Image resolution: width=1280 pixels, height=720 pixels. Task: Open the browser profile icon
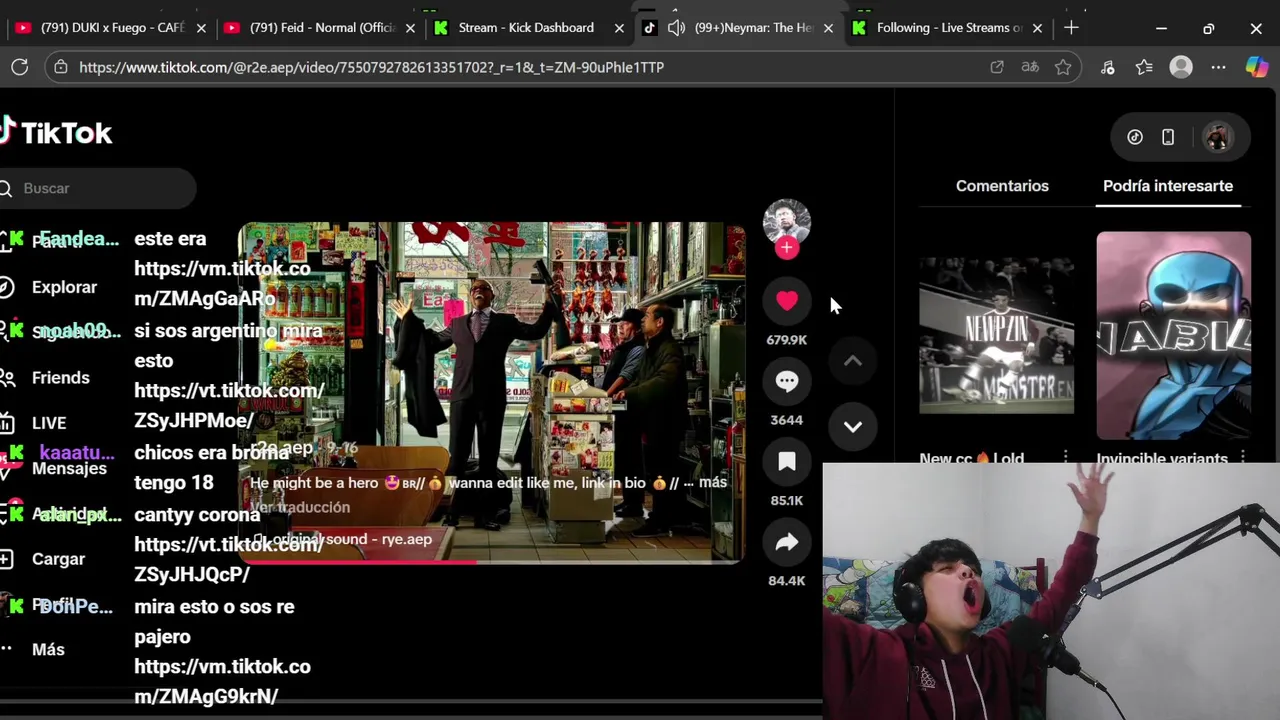(x=1181, y=67)
